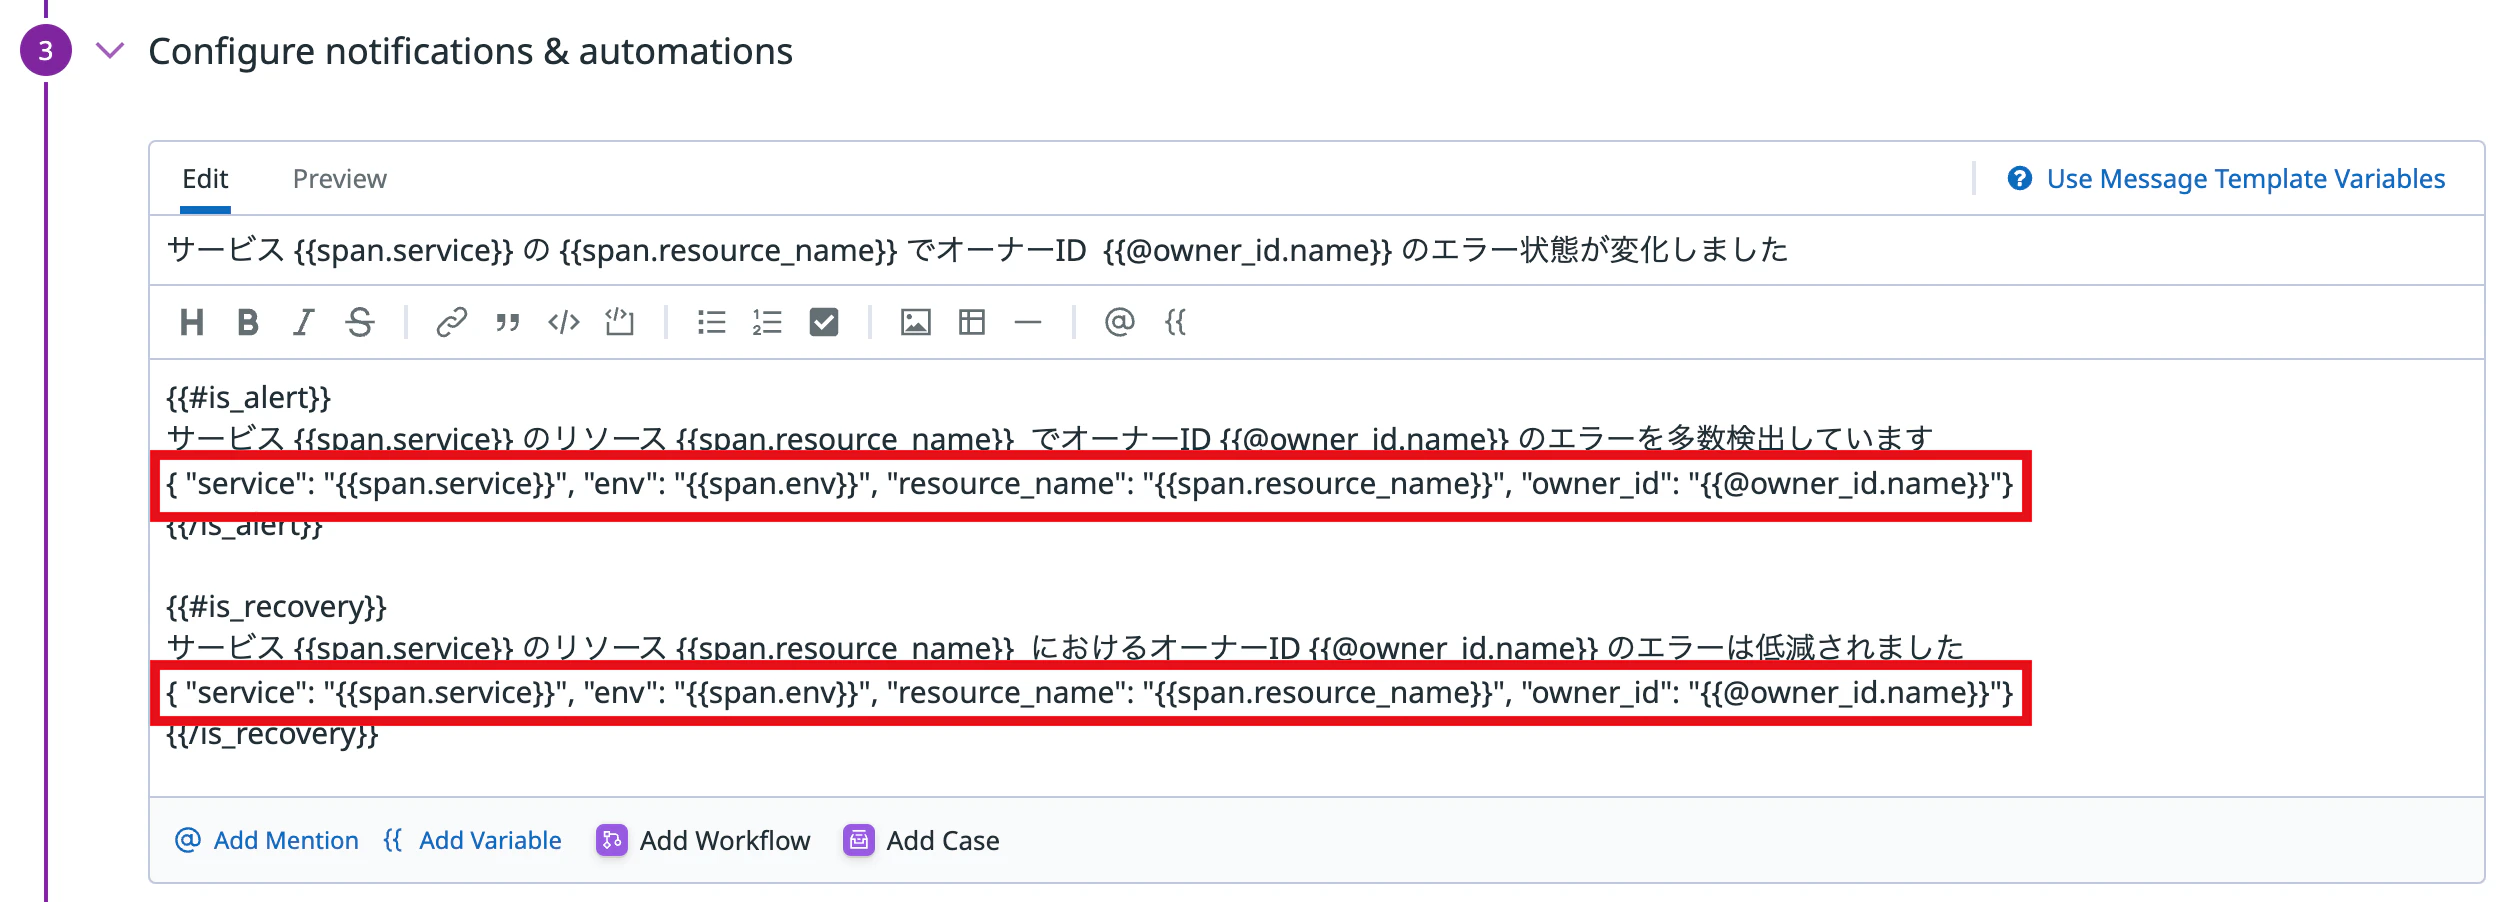Click the monitor title input field
This screenshot has height=902, width=2506.
1316,250
